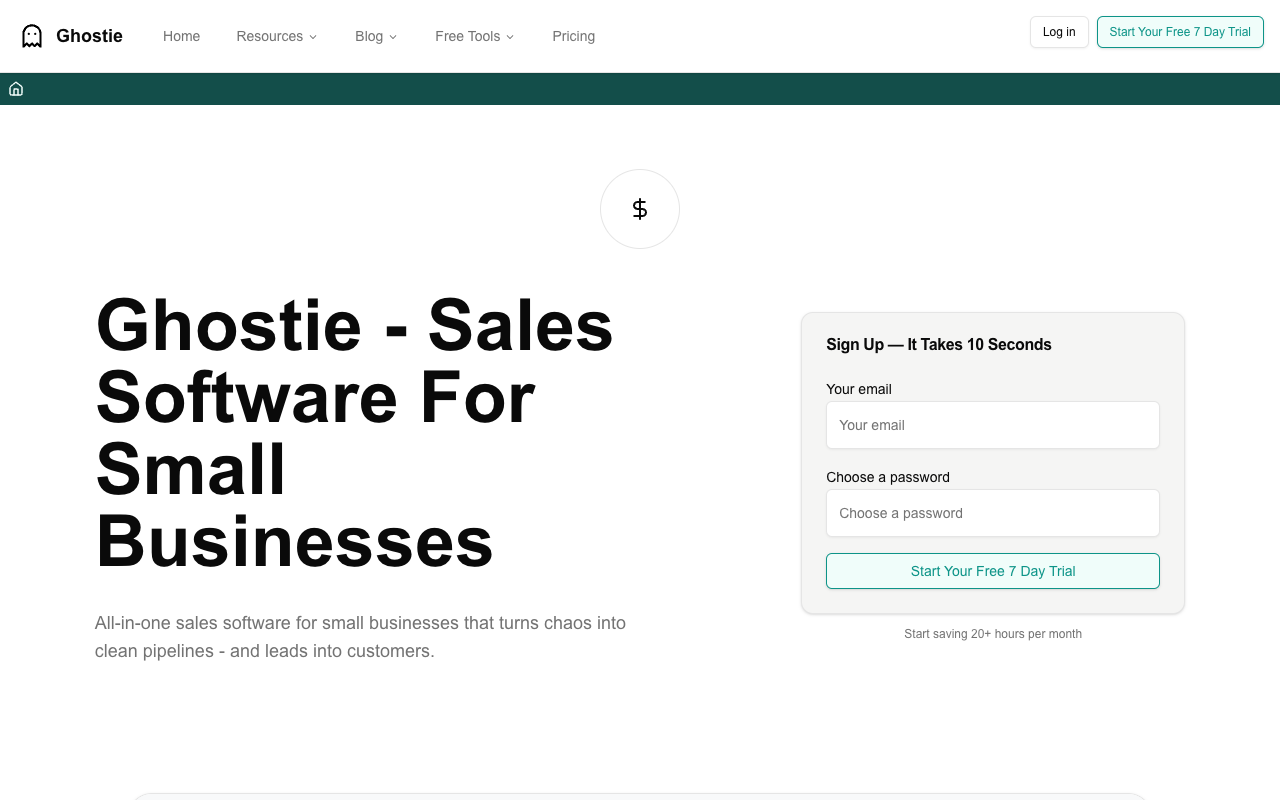Click the hero heading text
The height and width of the screenshot is (800, 1280).
click(x=354, y=432)
